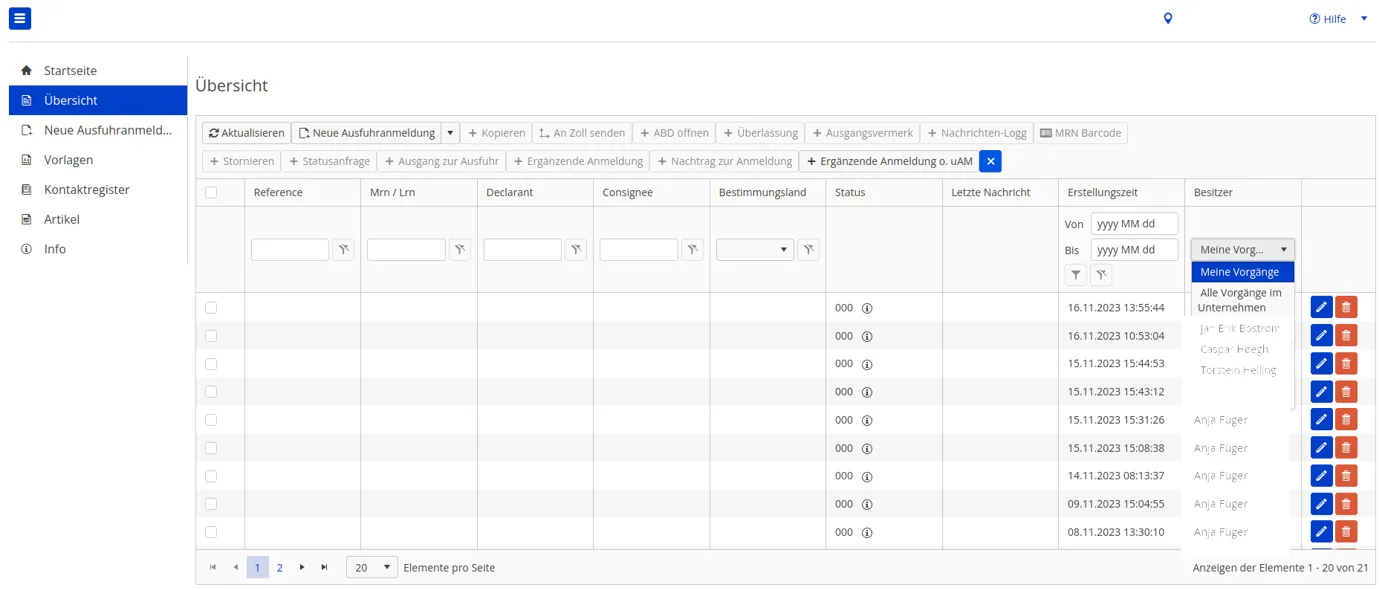Check the checkbox of the first row
The width and height of the screenshot is (1380, 590).
pyautogui.click(x=211, y=308)
